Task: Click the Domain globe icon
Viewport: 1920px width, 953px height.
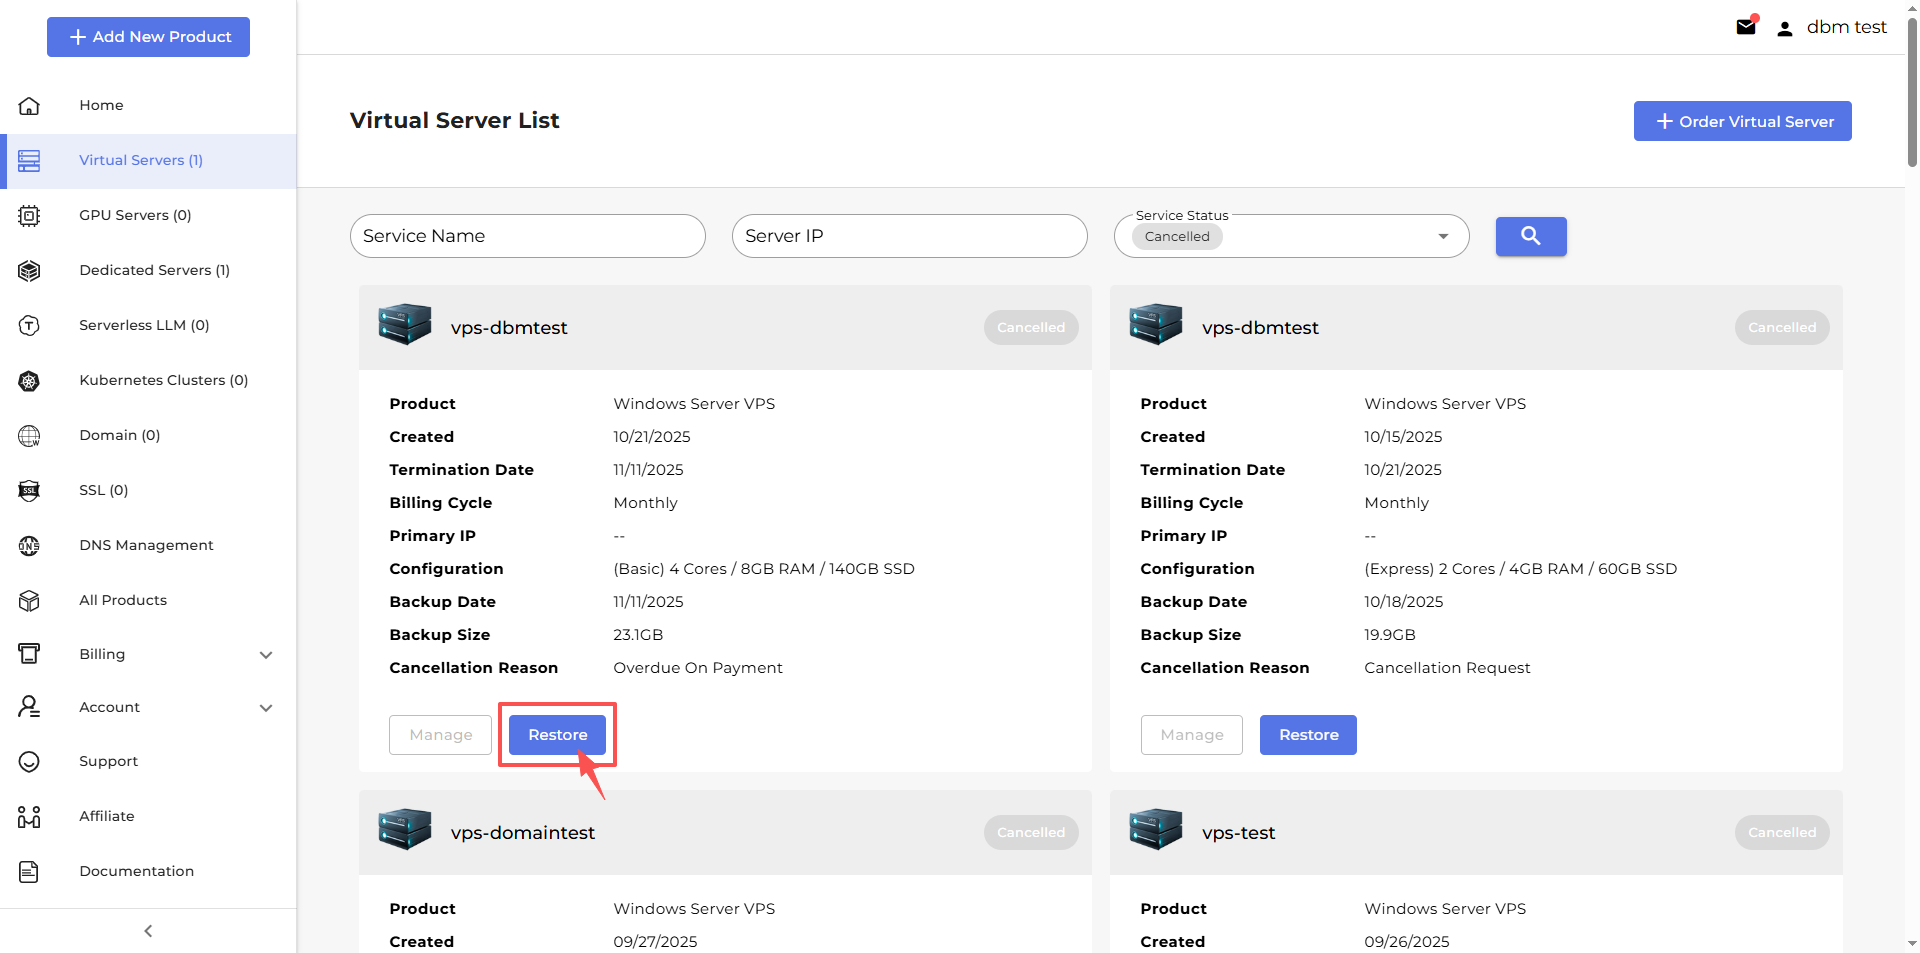Action: coord(29,435)
